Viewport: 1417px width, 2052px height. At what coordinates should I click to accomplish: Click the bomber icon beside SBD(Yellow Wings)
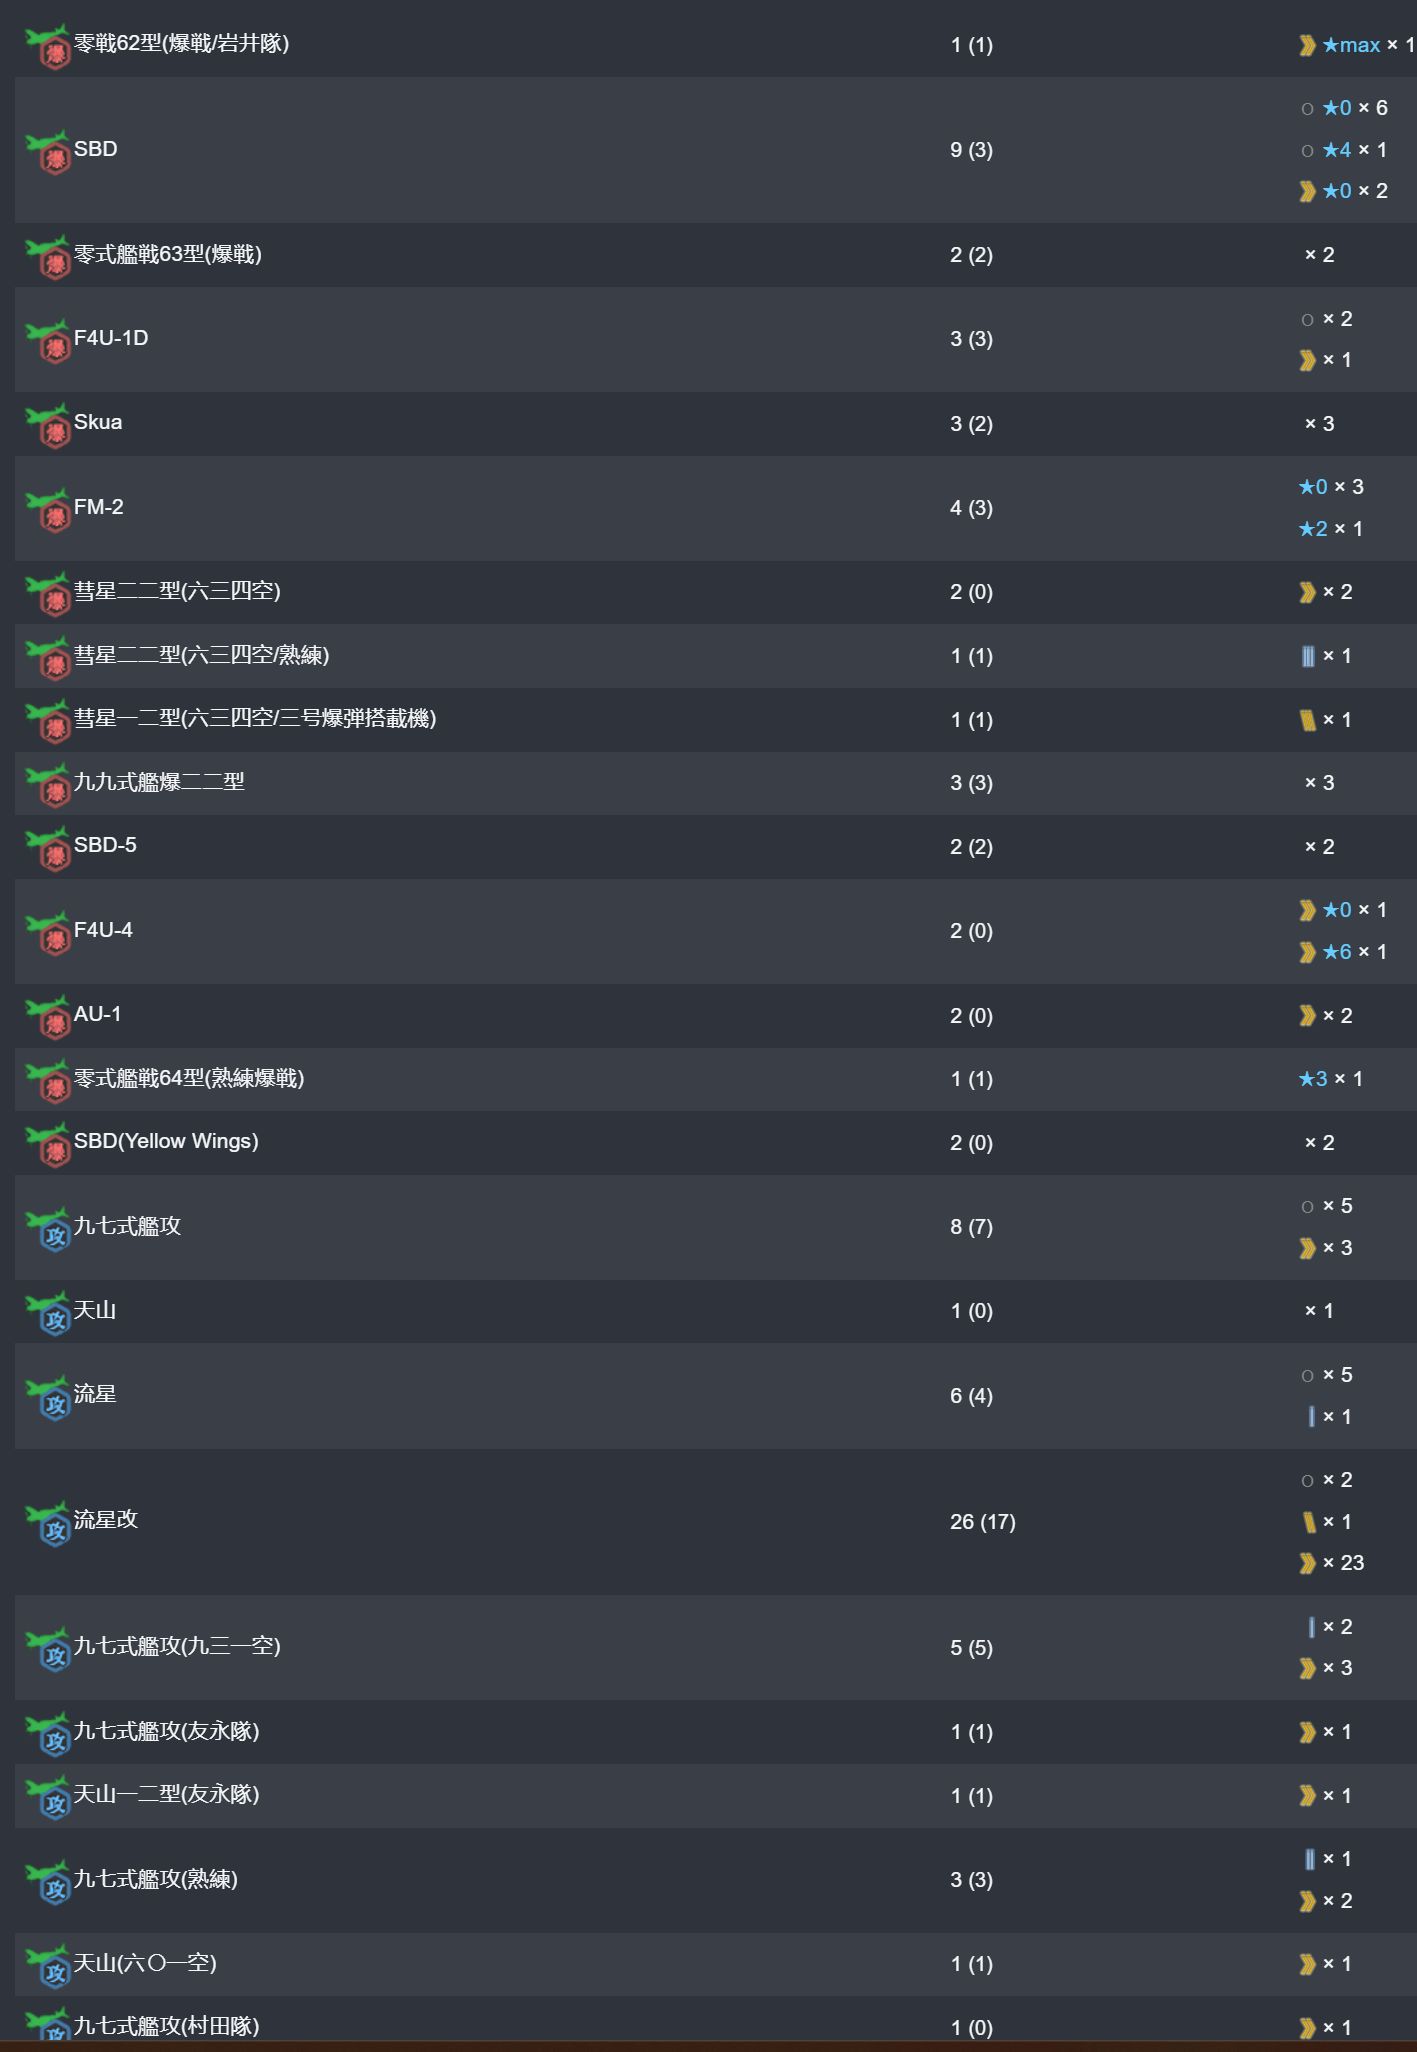point(48,1144)
